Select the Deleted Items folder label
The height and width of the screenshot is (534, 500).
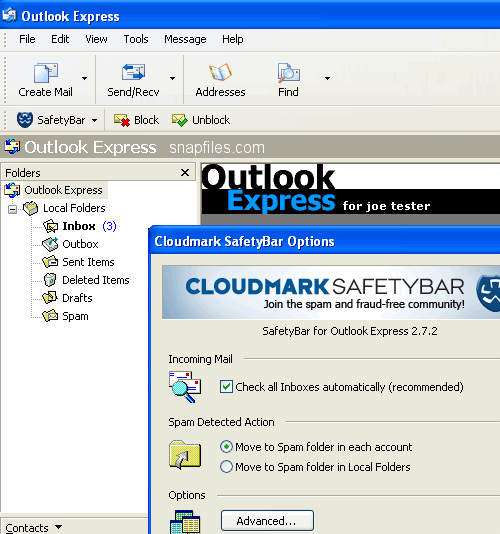96,280
